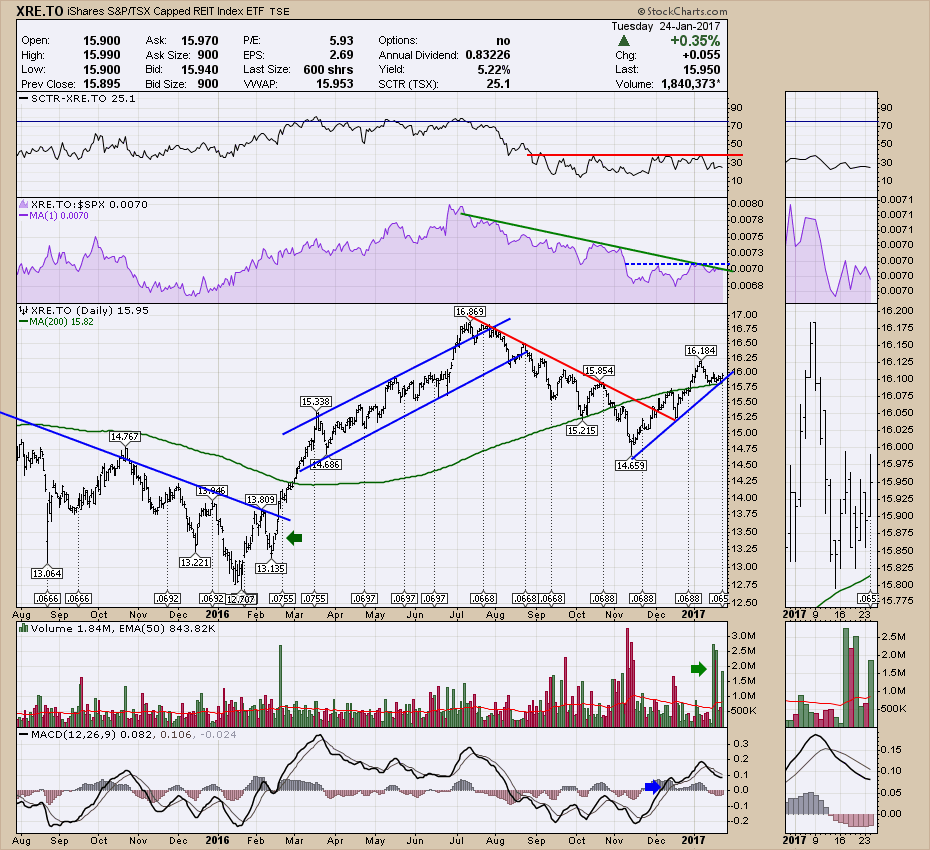Click the P/E value 5.93
The image size is (930, 850).
point(342,41)
